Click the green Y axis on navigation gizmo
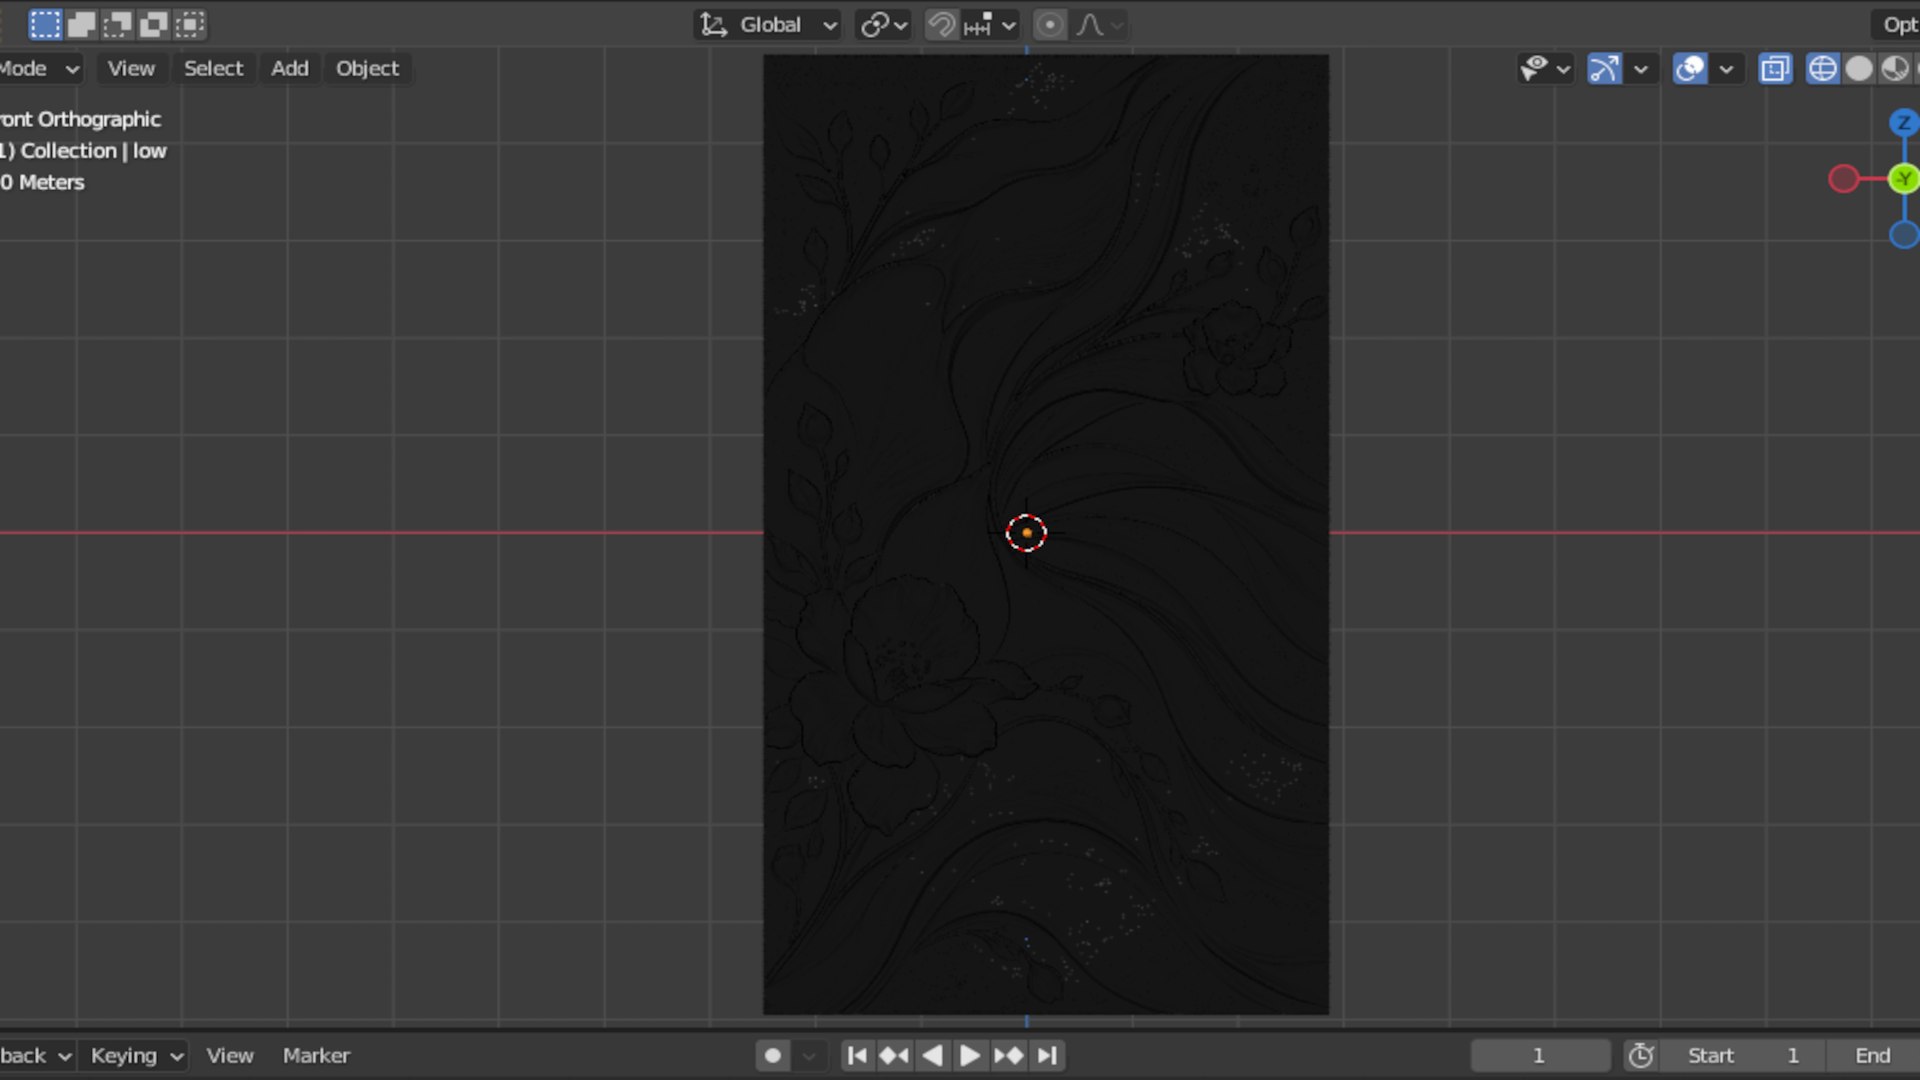 (1904, 179)
